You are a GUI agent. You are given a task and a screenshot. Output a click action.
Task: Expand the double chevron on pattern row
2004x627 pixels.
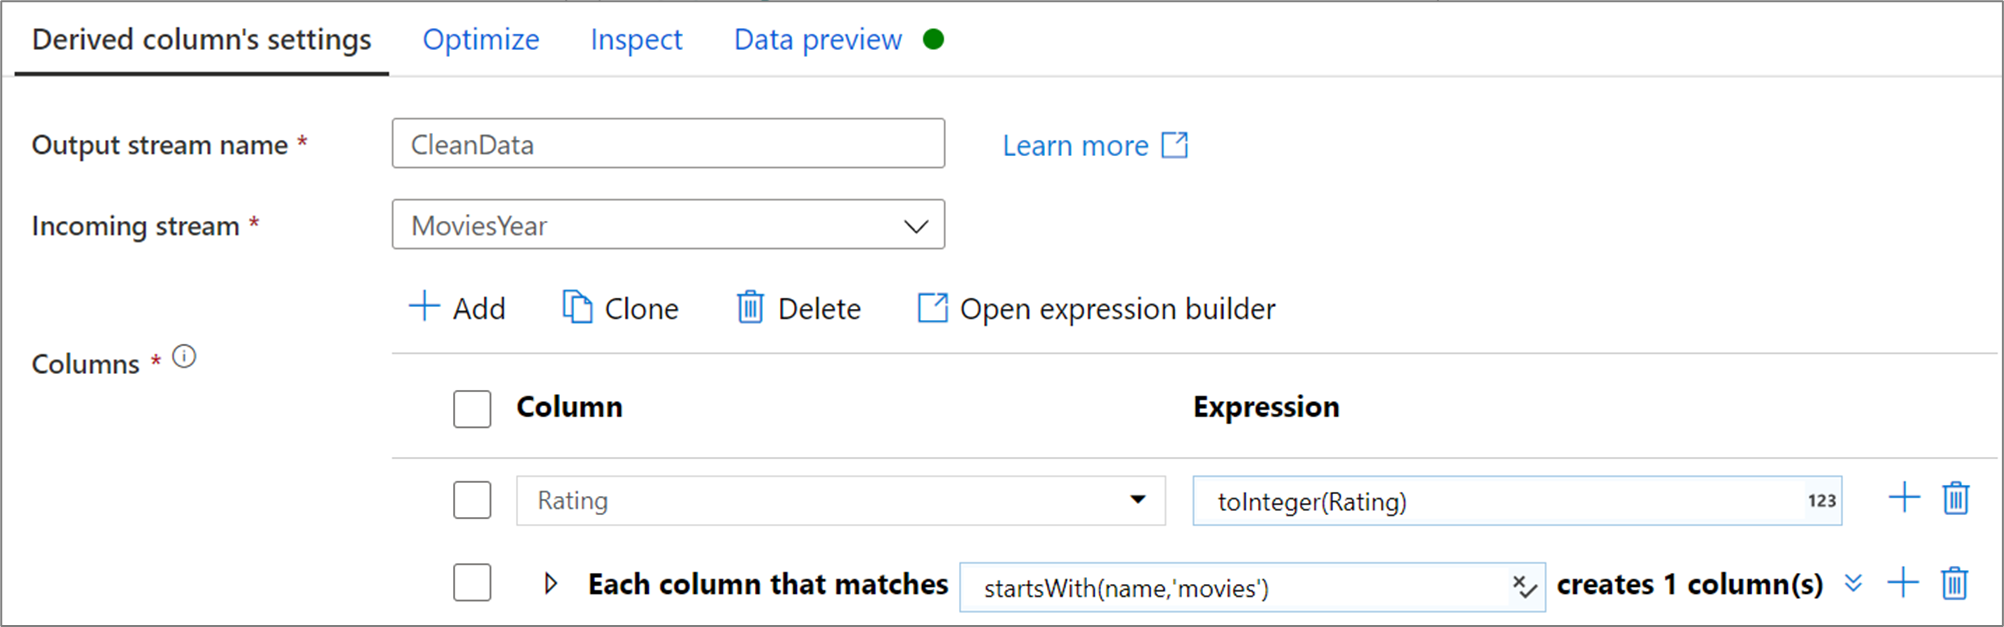tap(1853, 583)
